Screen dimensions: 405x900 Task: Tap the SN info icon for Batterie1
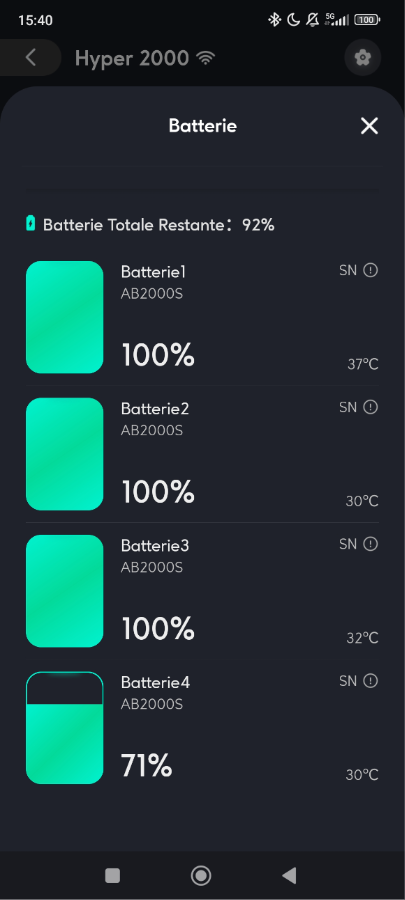tap(371, 270)
